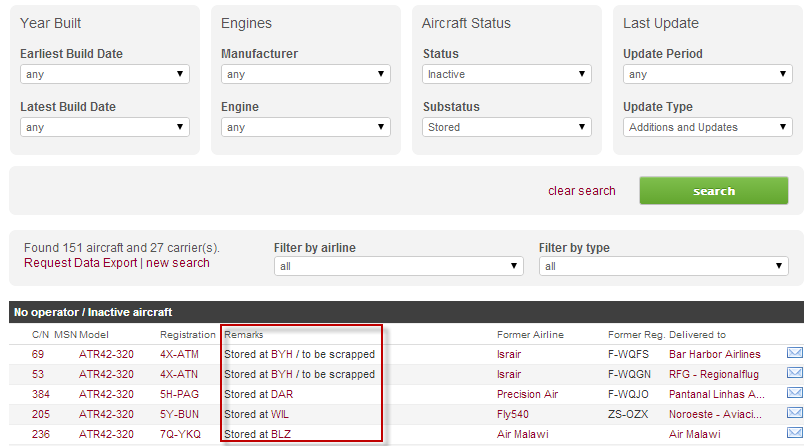Open the Substatus dropdown showing Stored

click(x=507, y=127)
